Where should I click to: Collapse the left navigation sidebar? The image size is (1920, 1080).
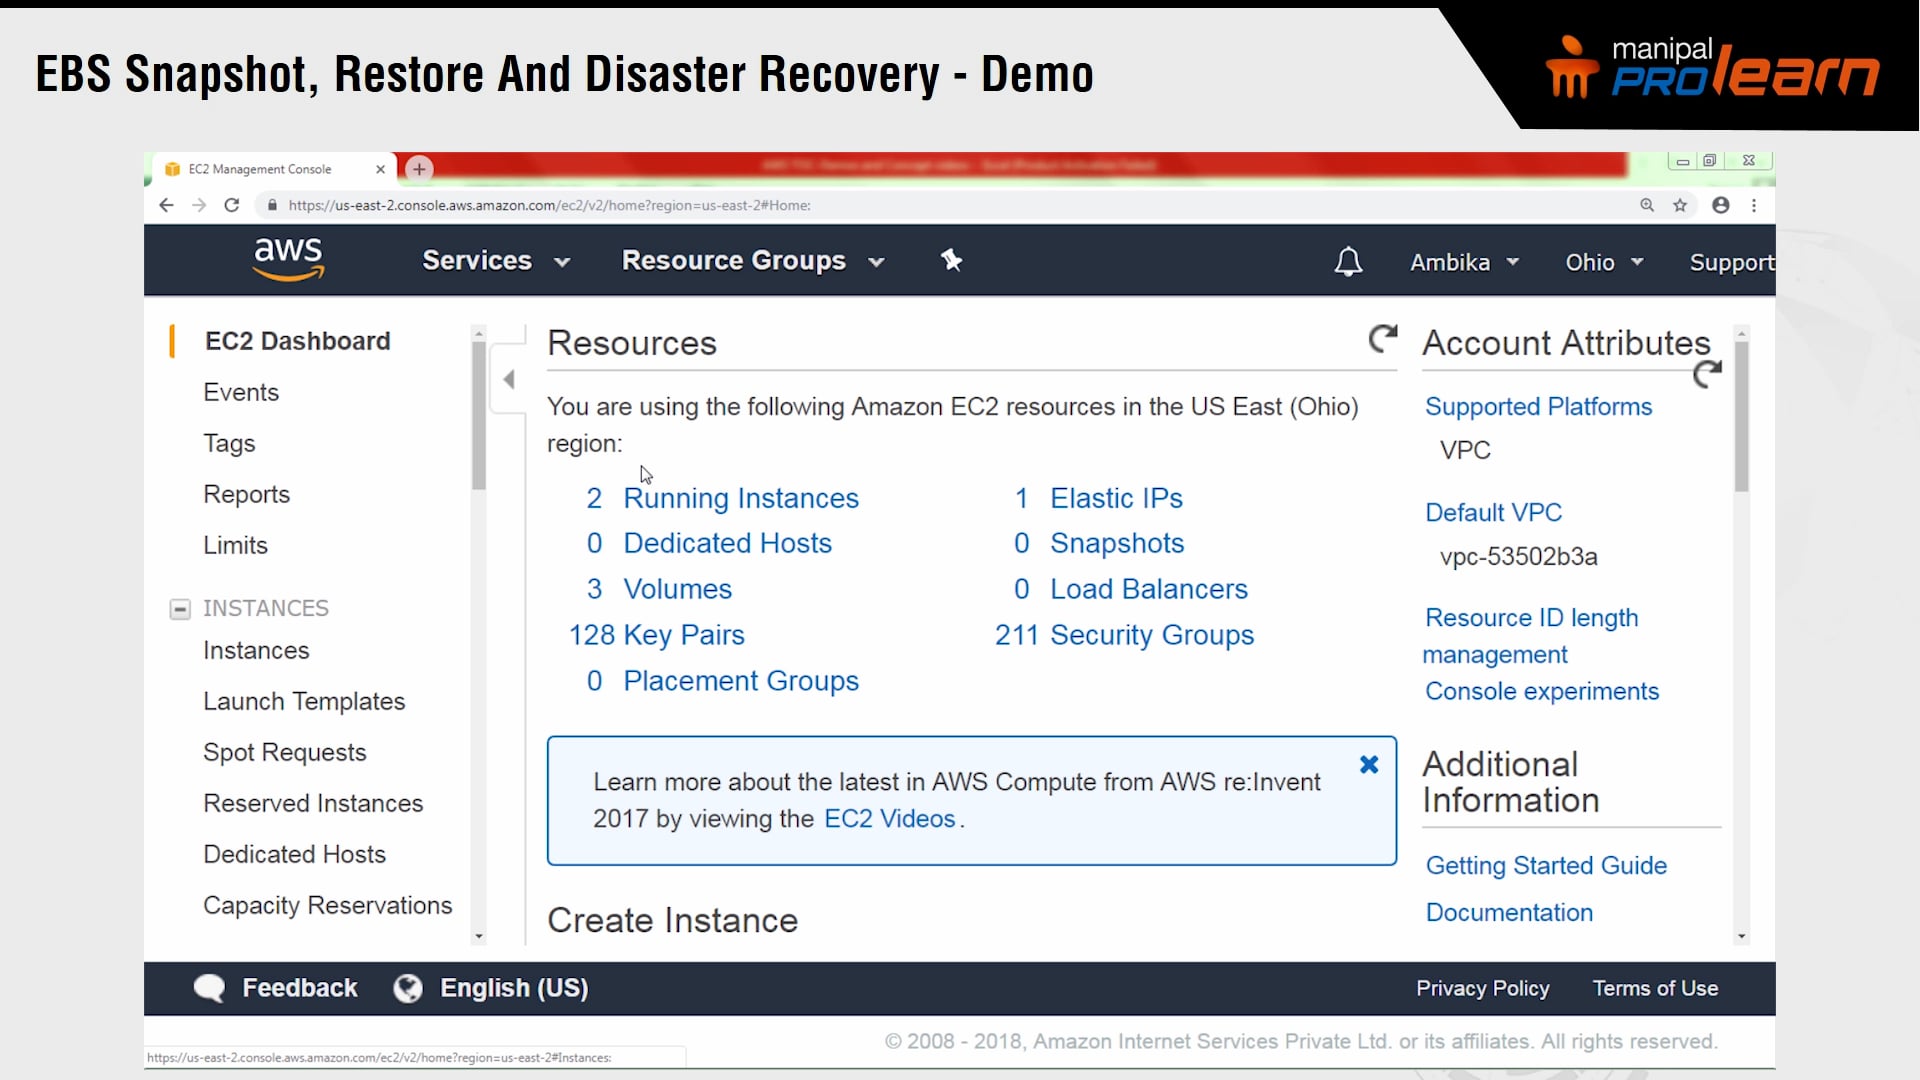[509, 379]
